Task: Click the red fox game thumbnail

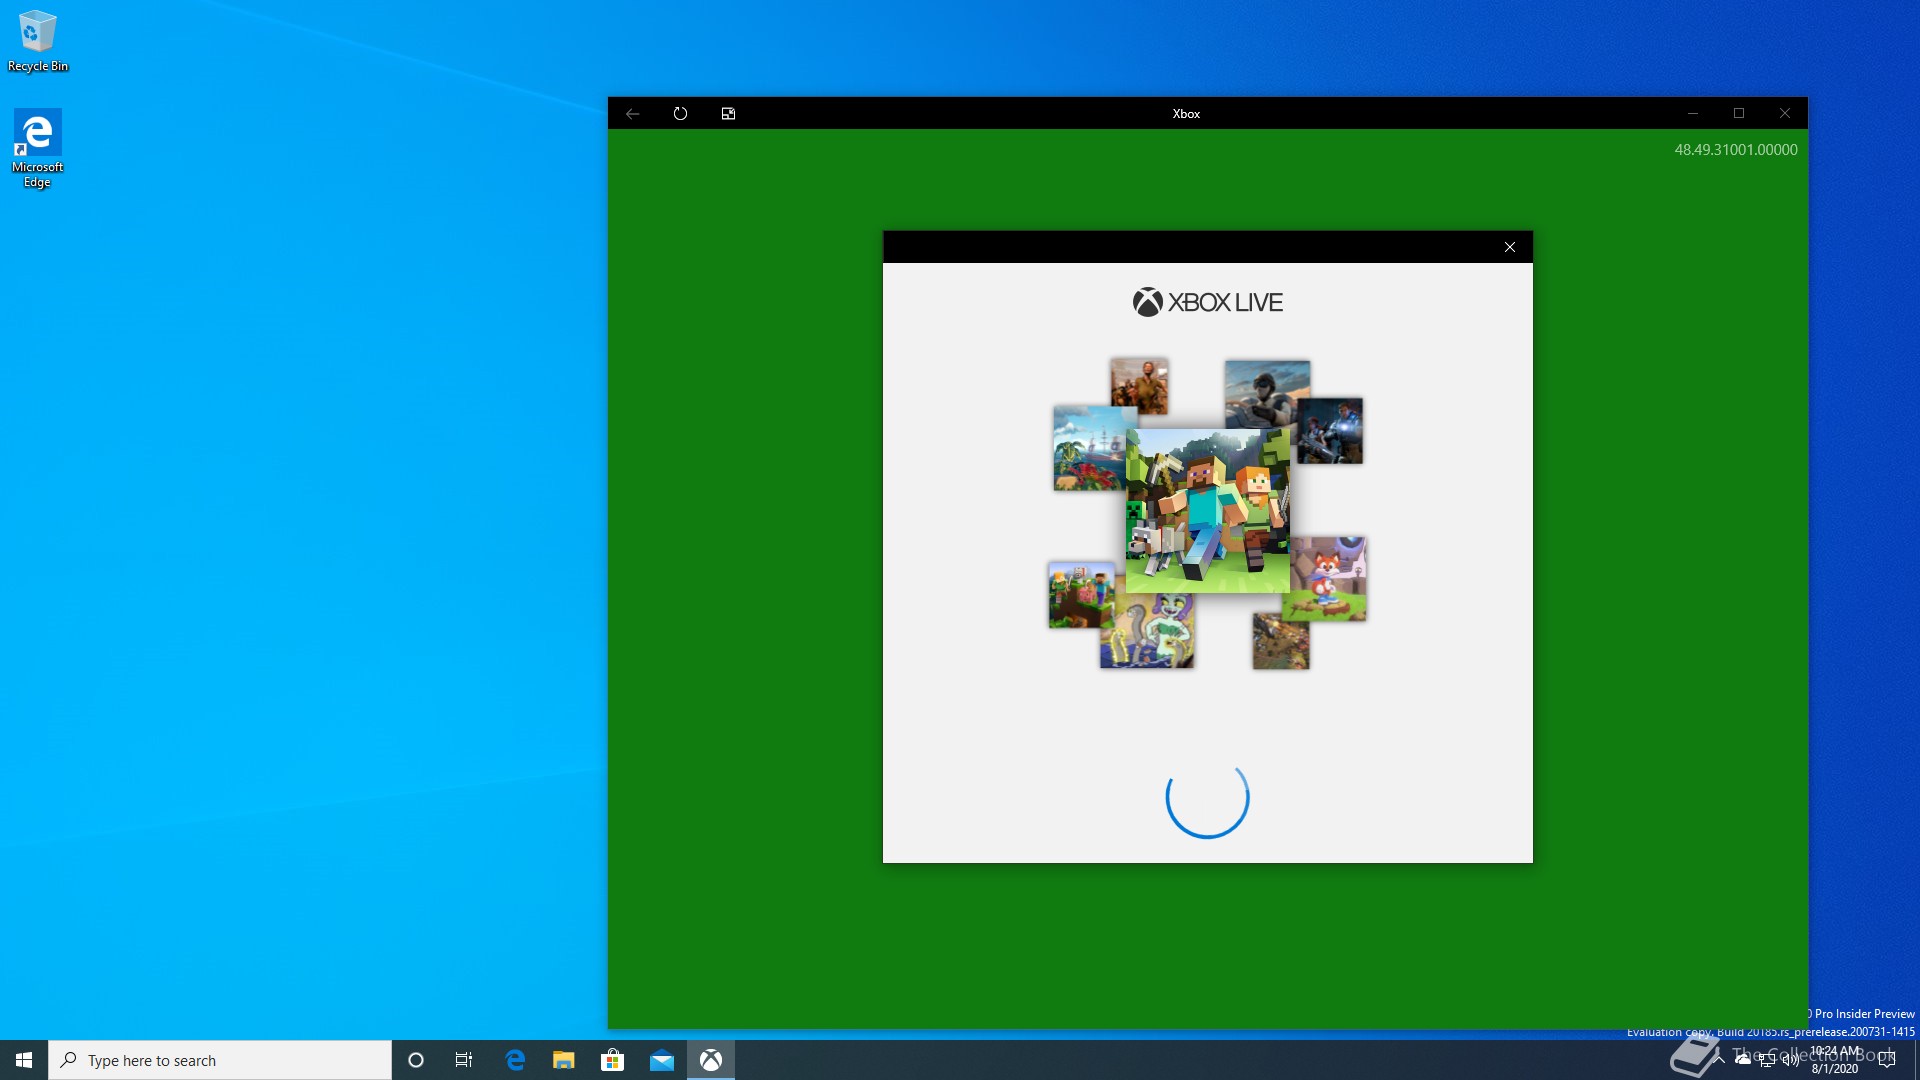Action: click(1329, 579)
